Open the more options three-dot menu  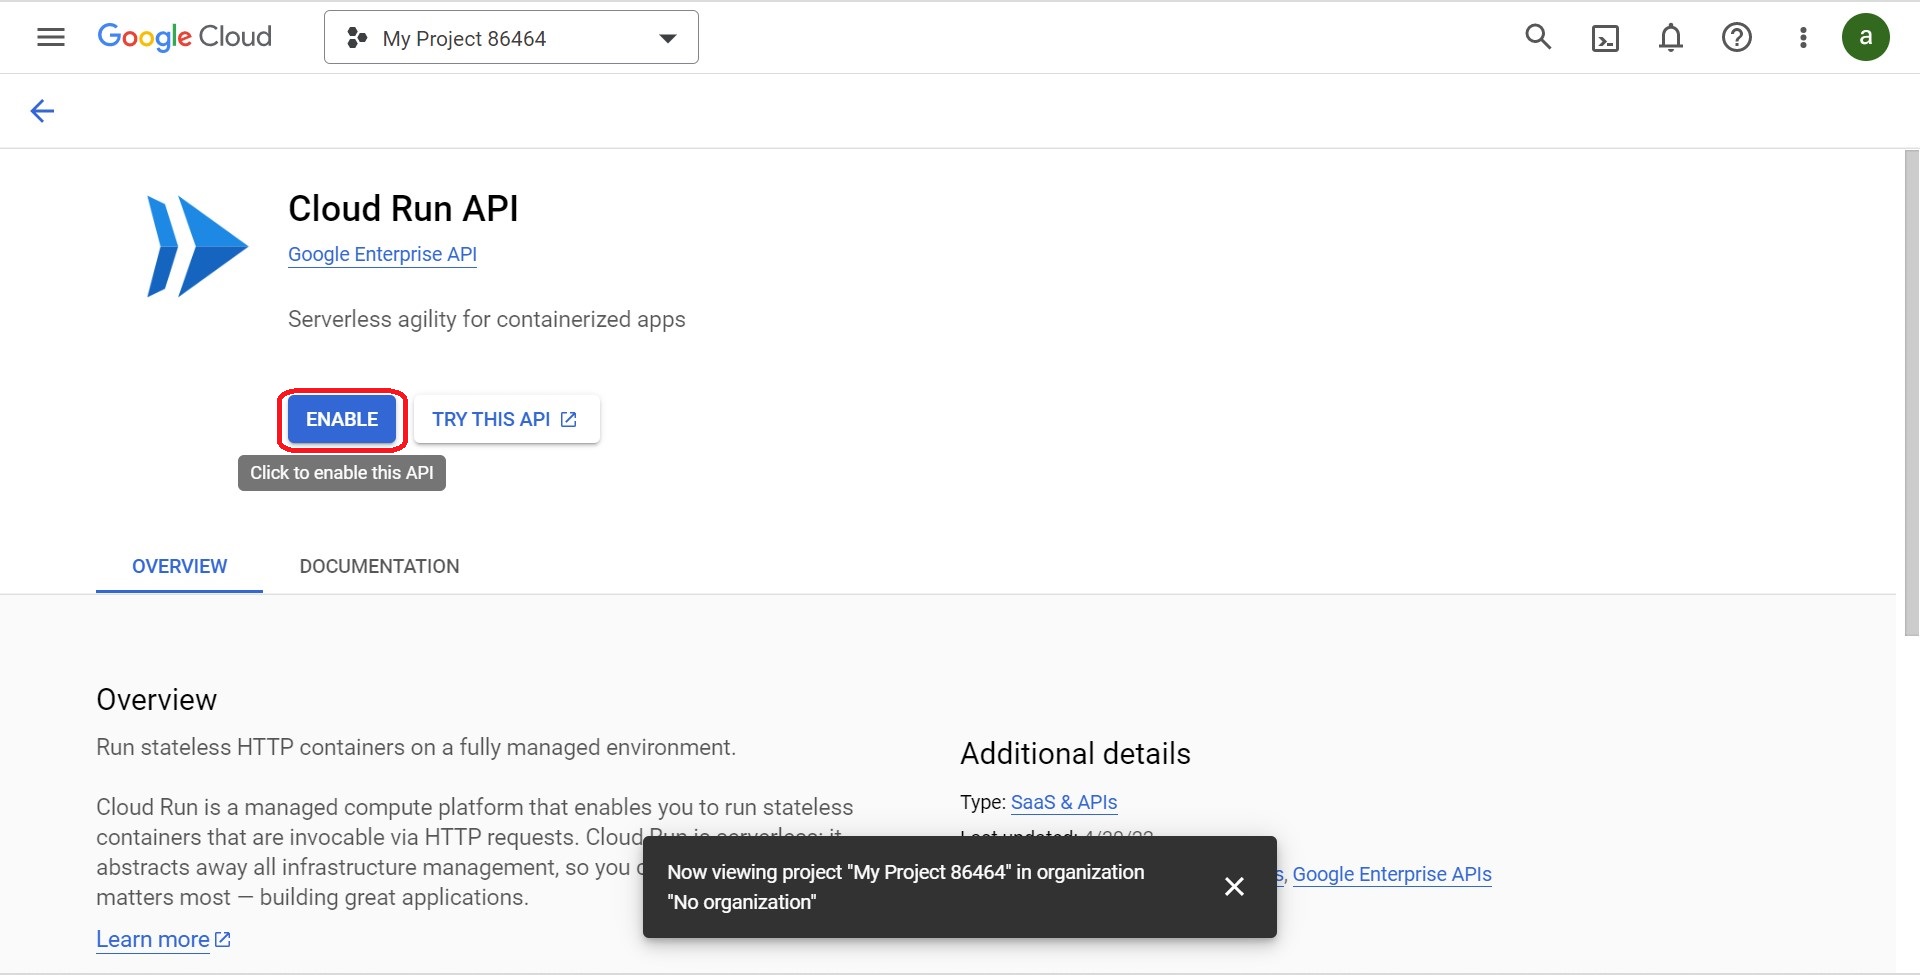[x=1803, y=37]
